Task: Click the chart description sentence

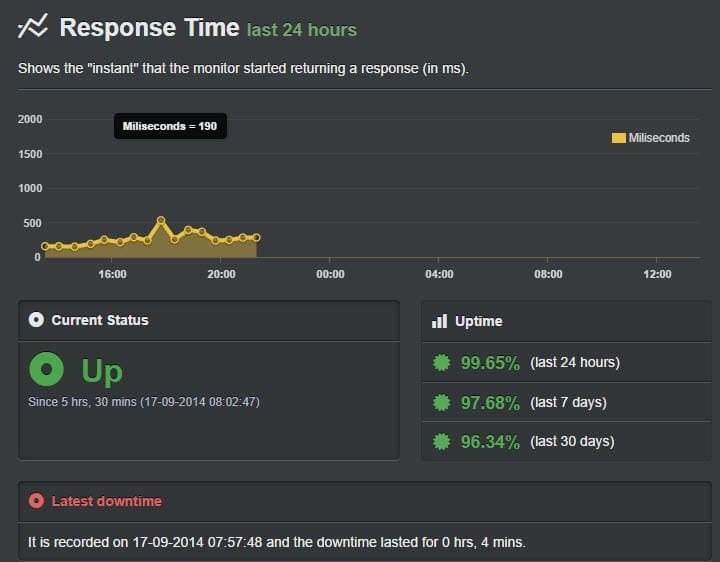Action: [243, 68]
